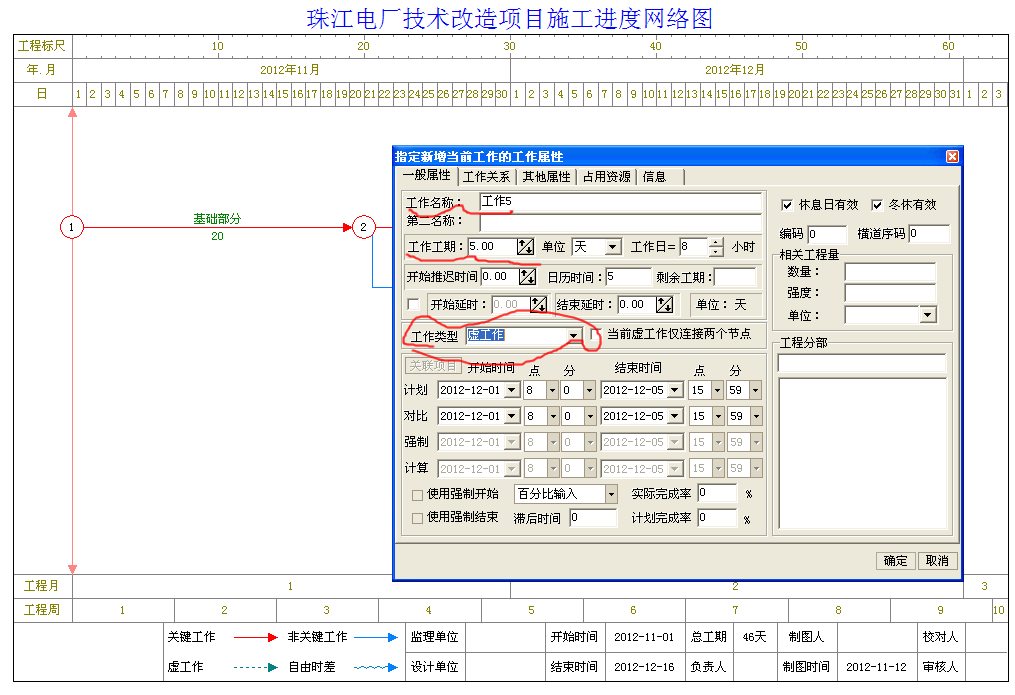Click the 工作日 hours spinner

pos(716,247)
